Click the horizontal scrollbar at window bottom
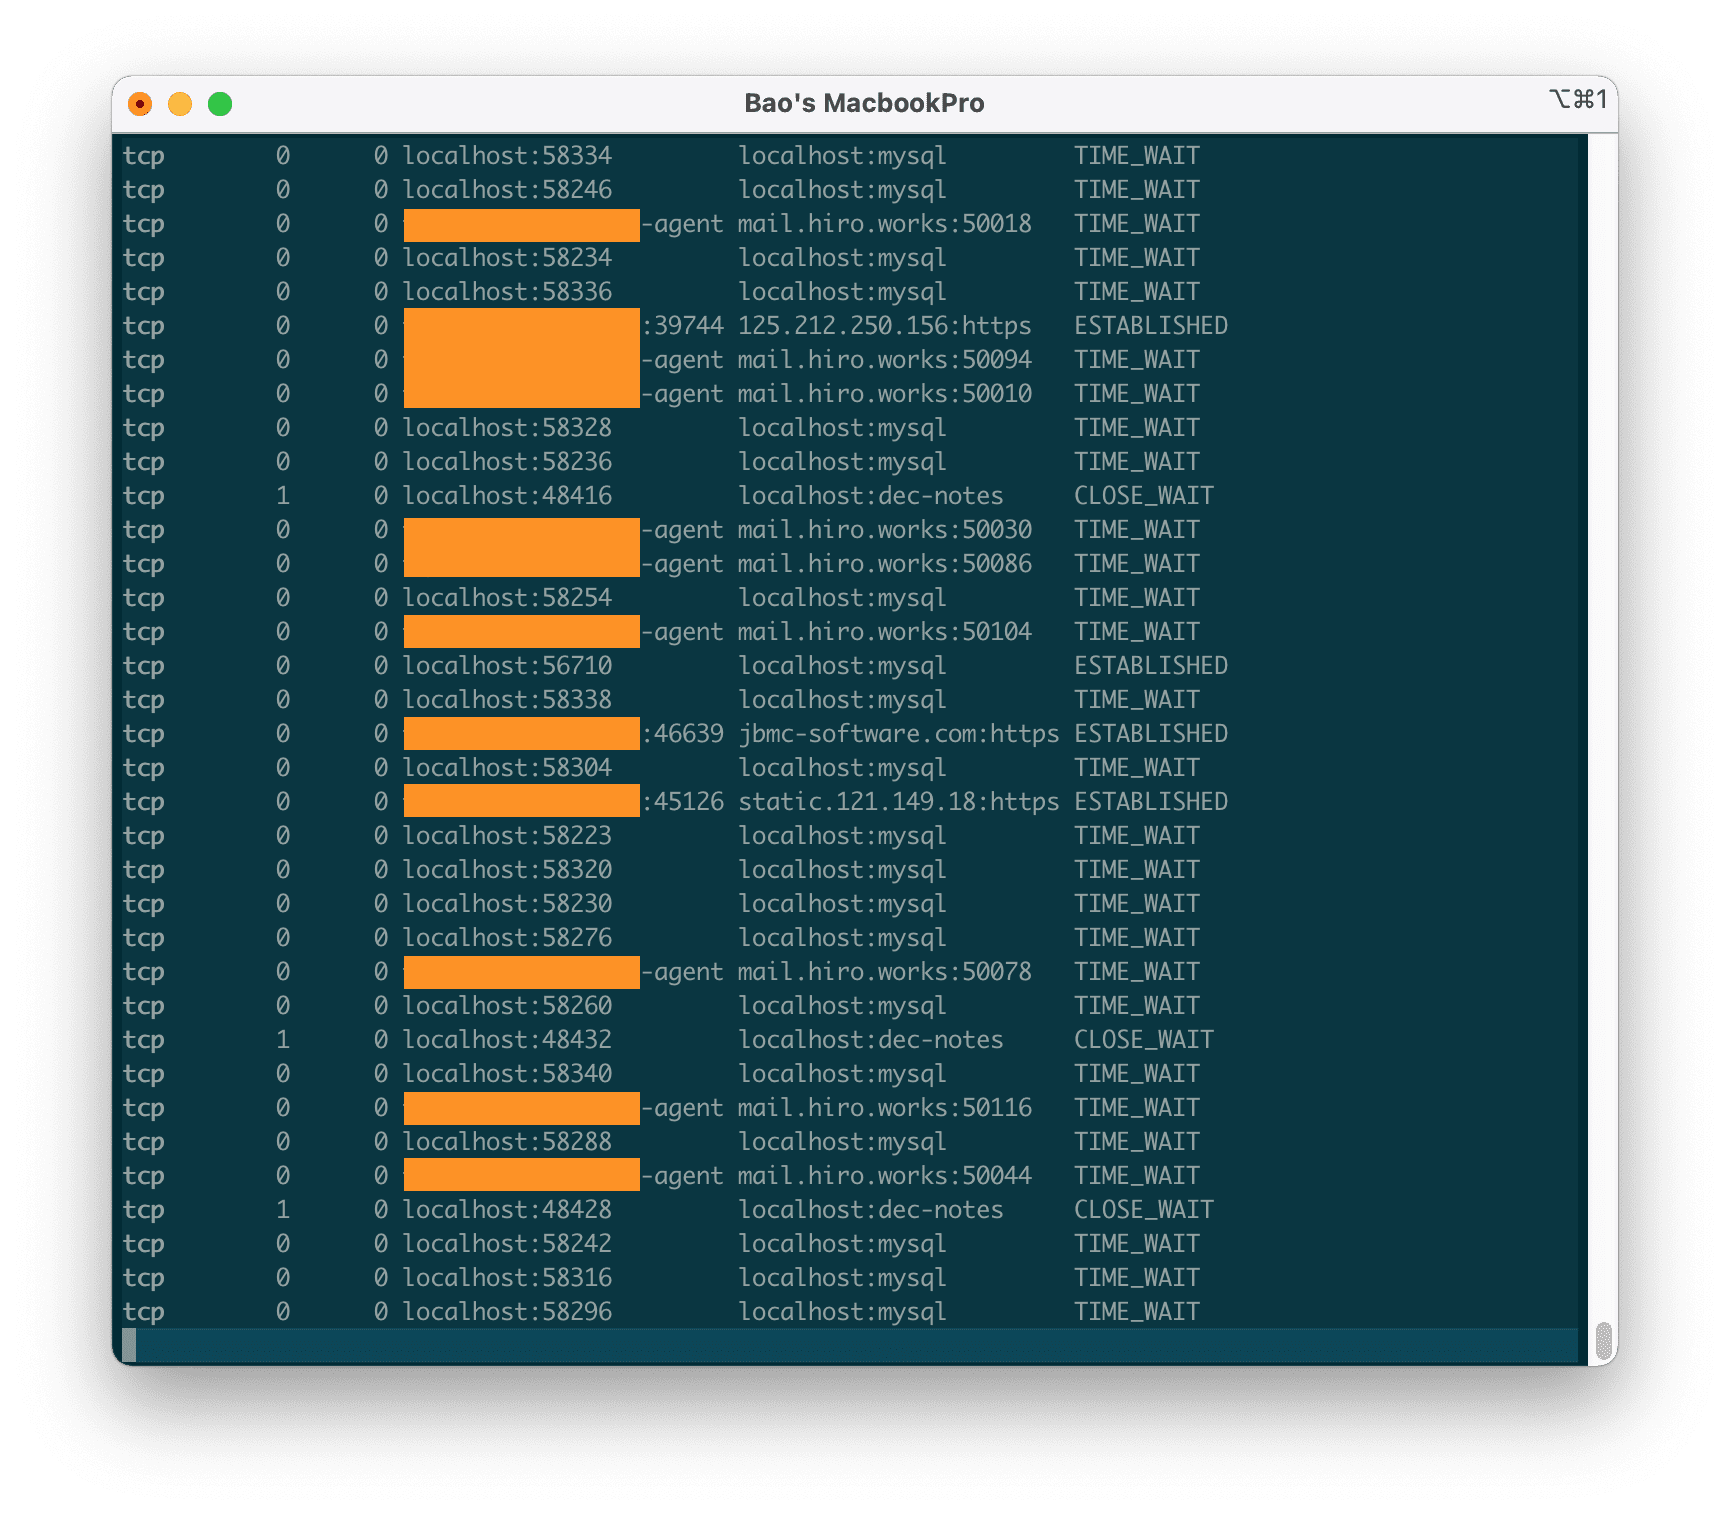The height and width of the screenshot is (1514, 1730). tap(860, 1346)
